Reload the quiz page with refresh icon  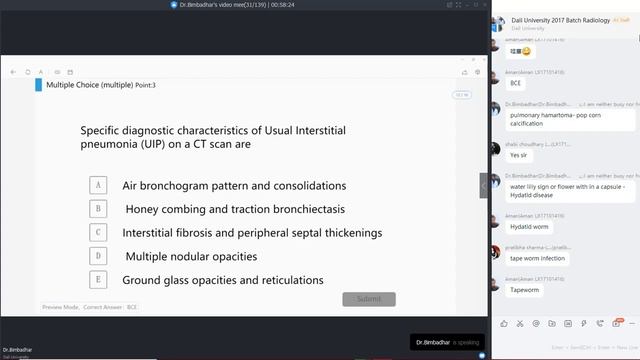tap(28, 72)
